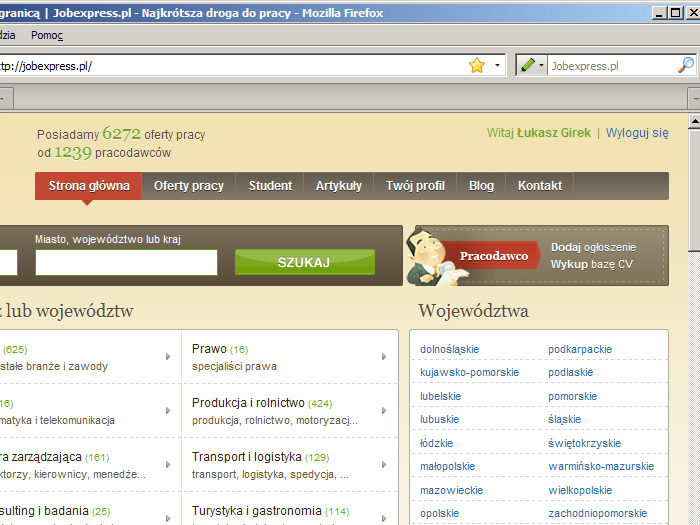Expand the Prawo category arrow
This screenshot has height=525, width=700.
point(384,357)
